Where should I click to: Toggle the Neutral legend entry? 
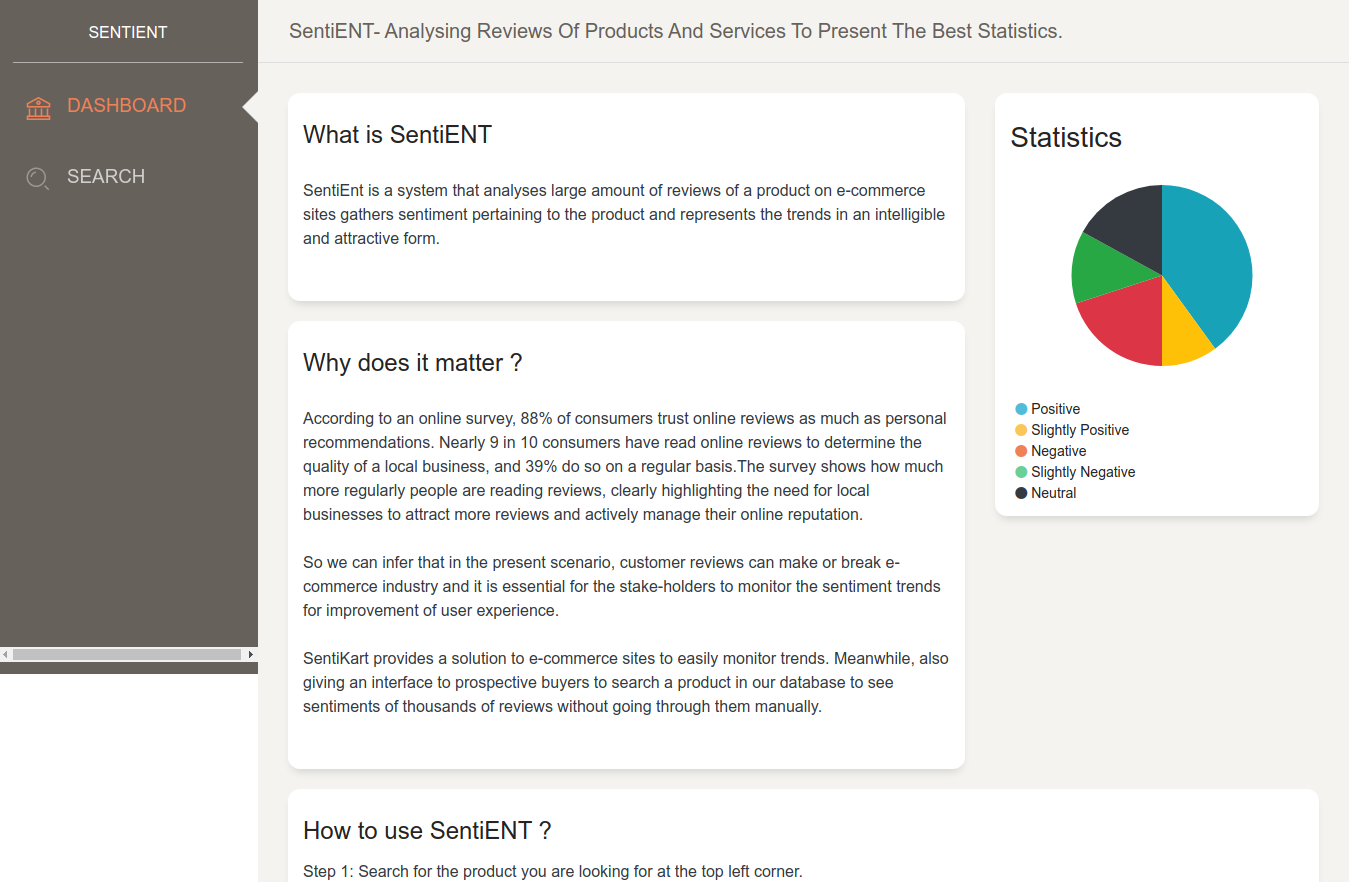point(1046,493)
